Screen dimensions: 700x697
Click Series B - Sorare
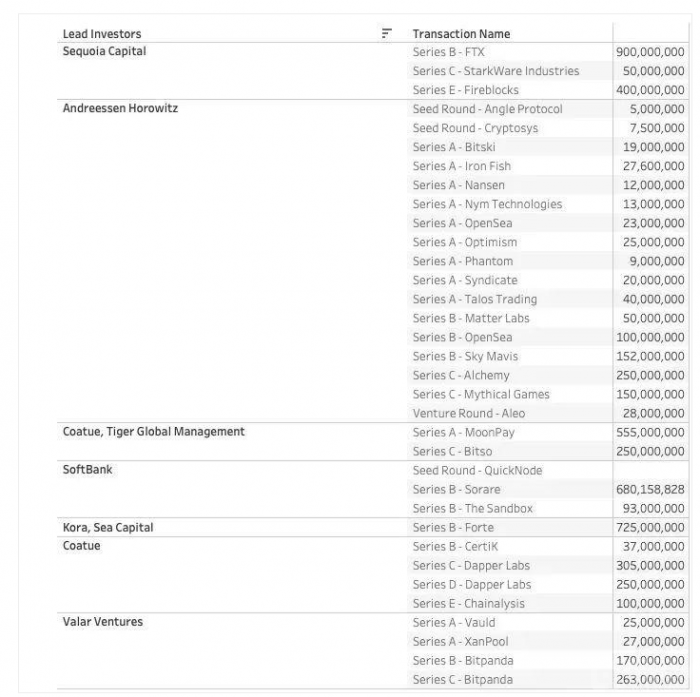click(x=456, y=489)
